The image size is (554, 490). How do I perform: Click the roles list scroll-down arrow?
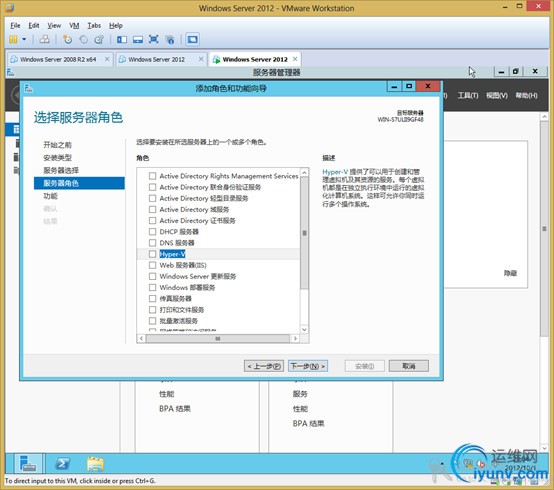click(304, 329)
